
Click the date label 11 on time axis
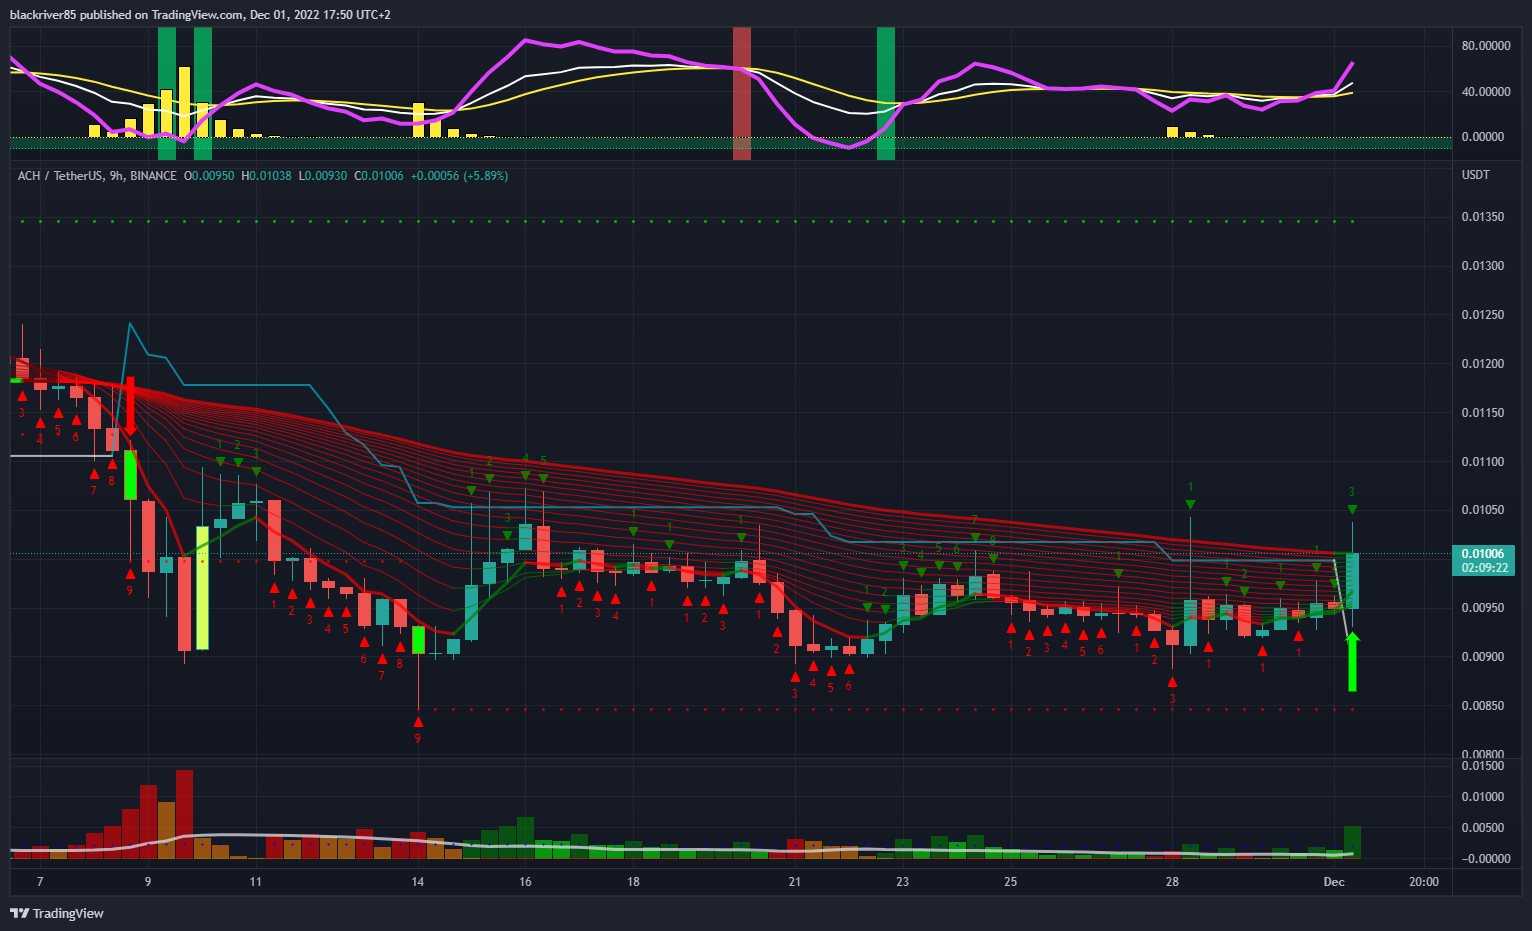click(x=256, y=882)
